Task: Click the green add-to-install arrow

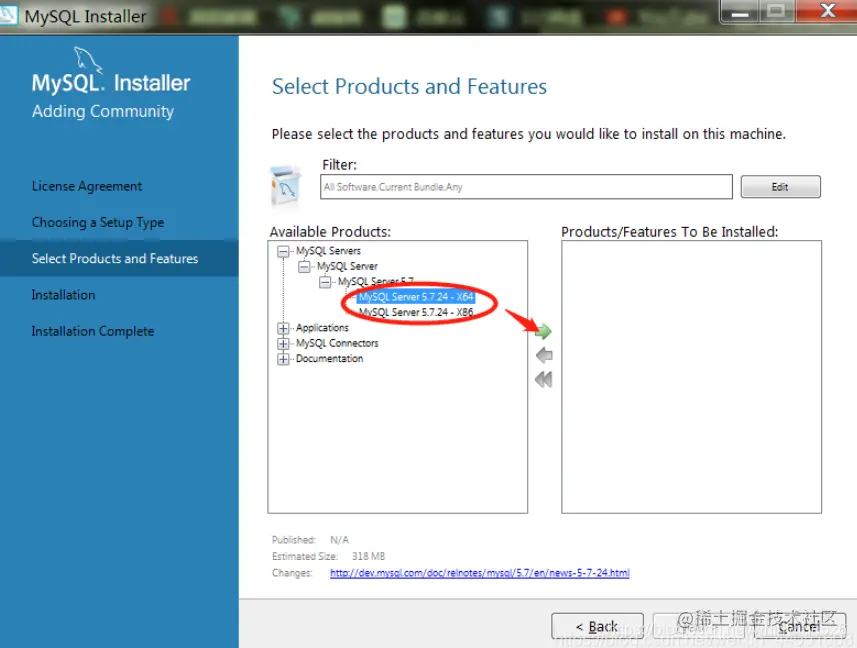Action: click(x=543, y=331)
